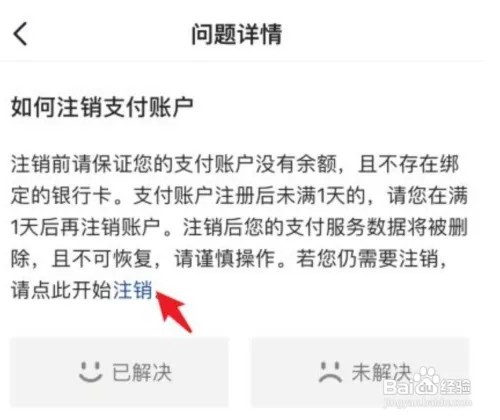The image size is (500, 420).
Task: Click the red arrow annotation
Action: point(174,311)
